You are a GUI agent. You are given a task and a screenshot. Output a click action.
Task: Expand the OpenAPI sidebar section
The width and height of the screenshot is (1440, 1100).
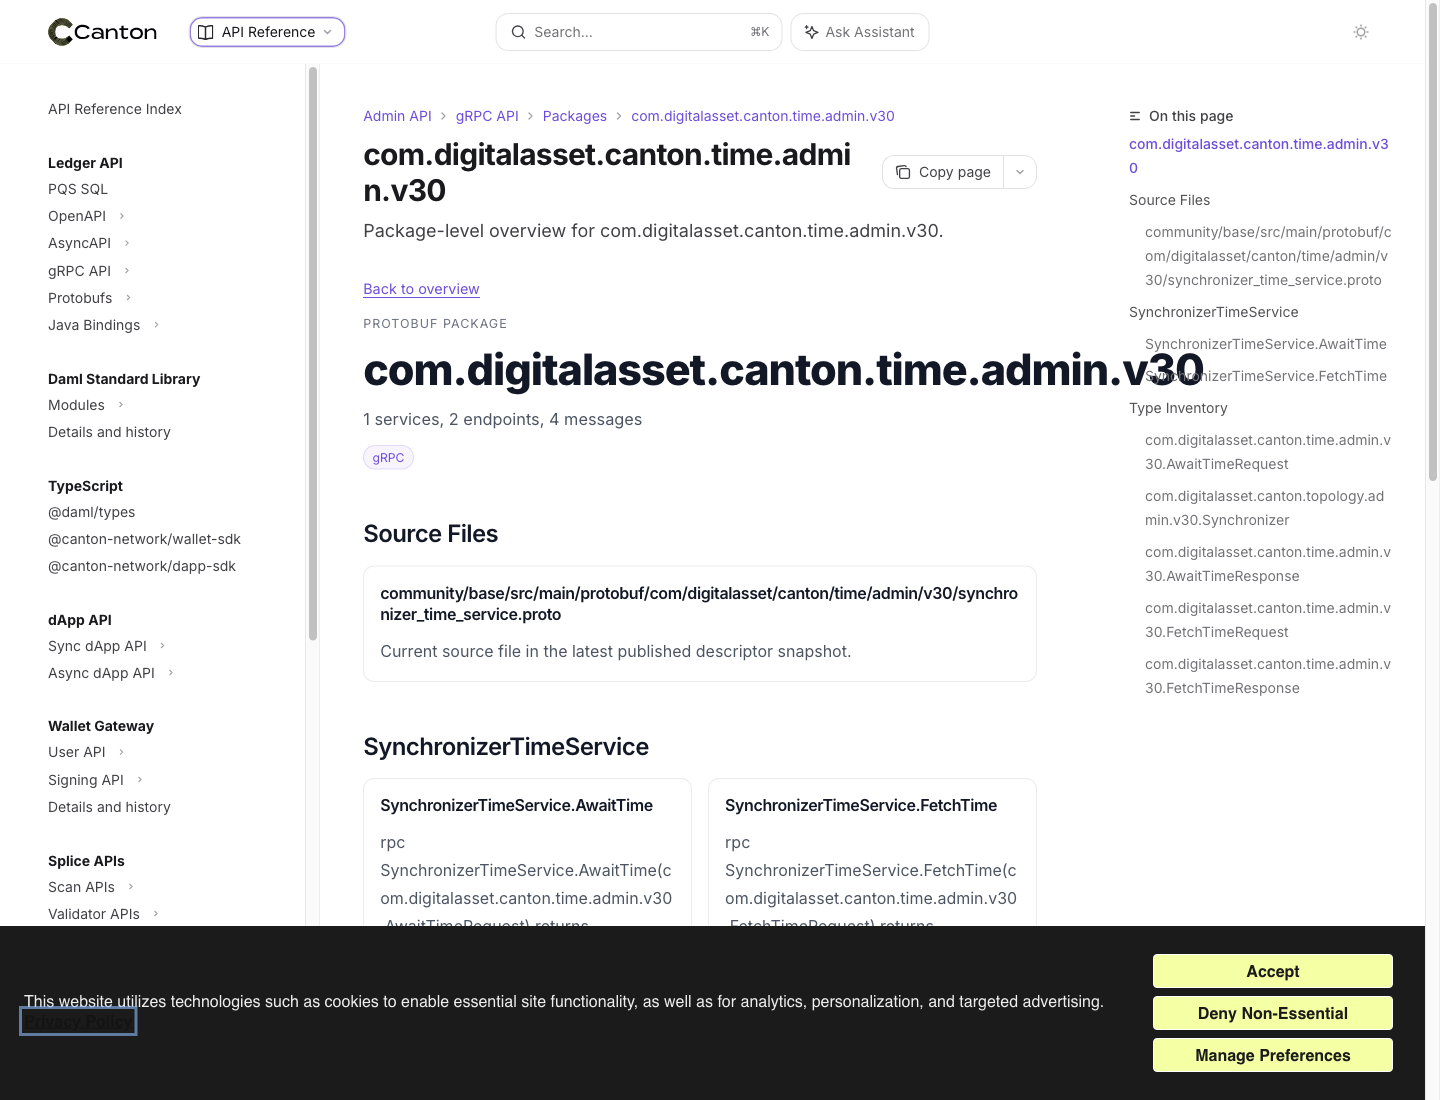pyautogui.click(x=122, y=216)
